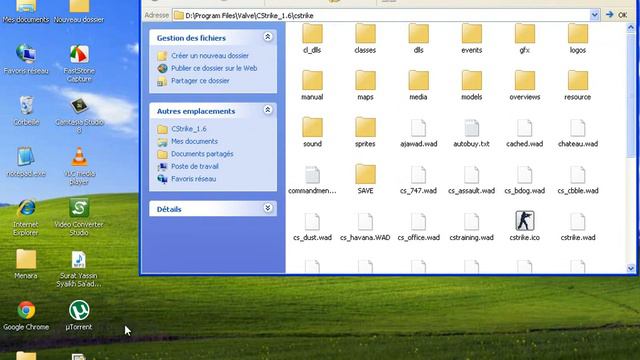Select the SAVE folder
This screenshot has width=640, height=360.
tap(365, 180)
